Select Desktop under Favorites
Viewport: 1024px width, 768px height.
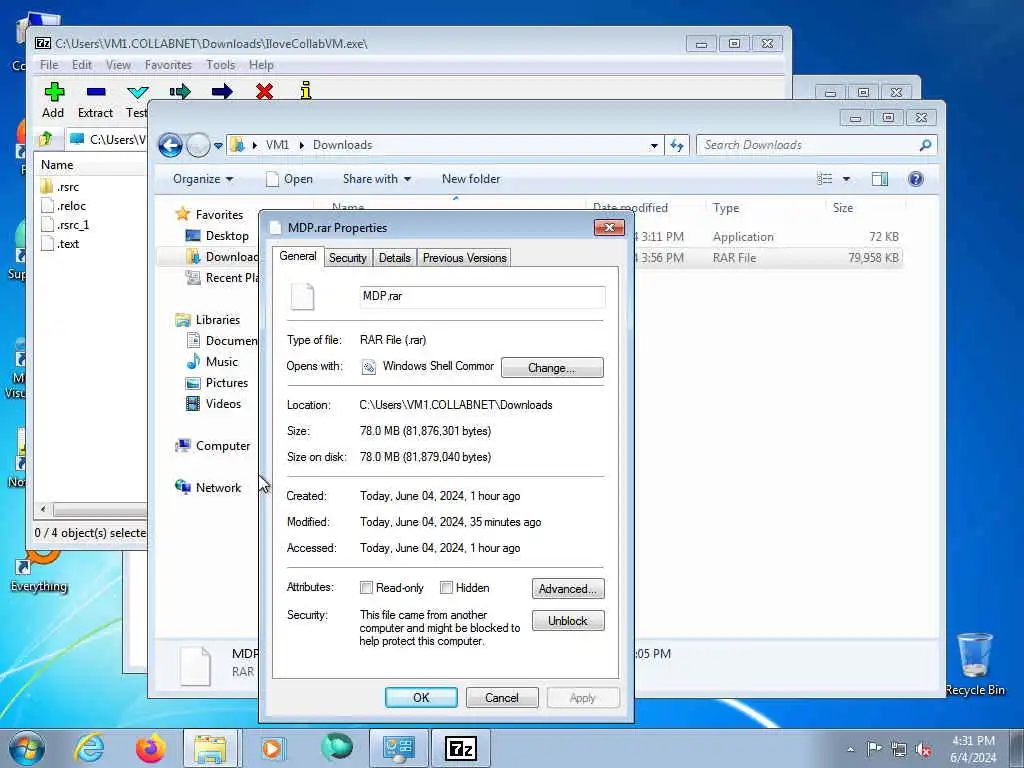click(217, 236)
